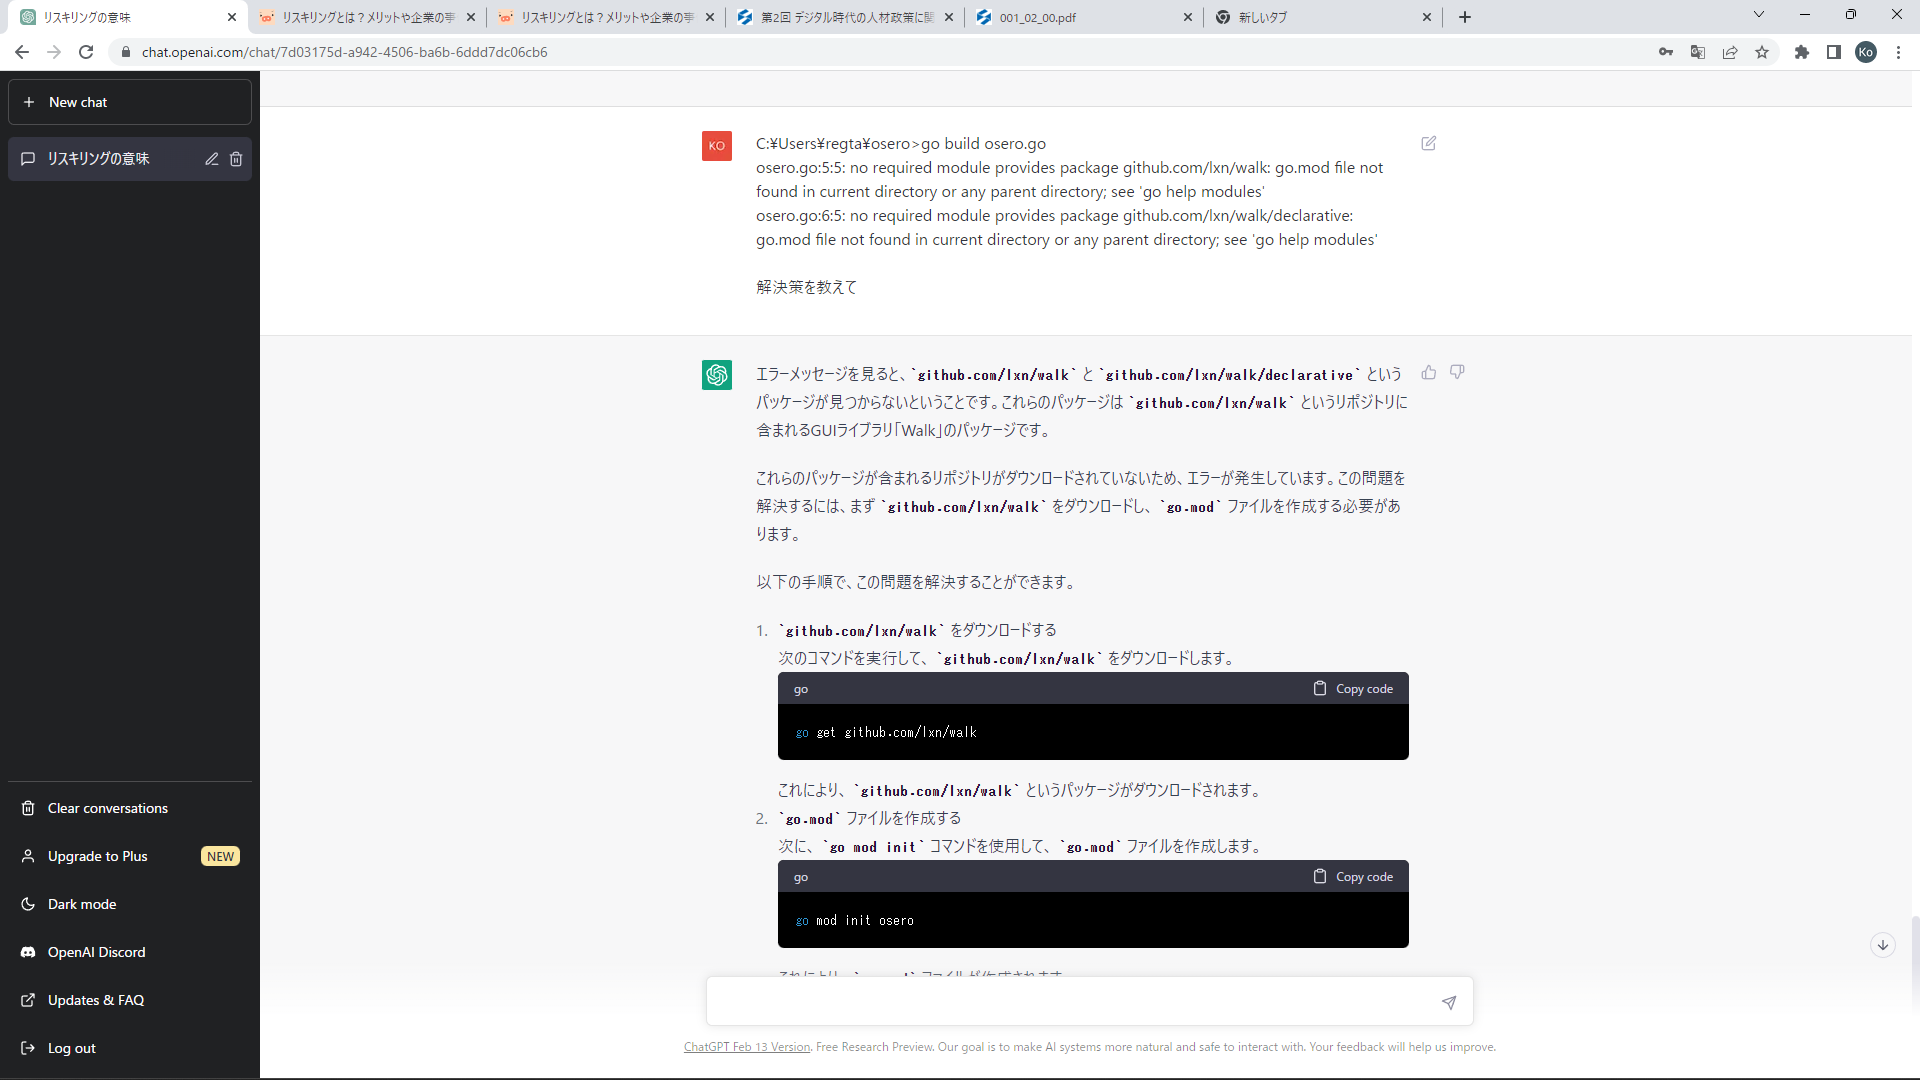Click the scroll-to-bottom arrow button
Image resolution: width=1920 pixels, height=1080 pixels.
[x=1883, y=945]
